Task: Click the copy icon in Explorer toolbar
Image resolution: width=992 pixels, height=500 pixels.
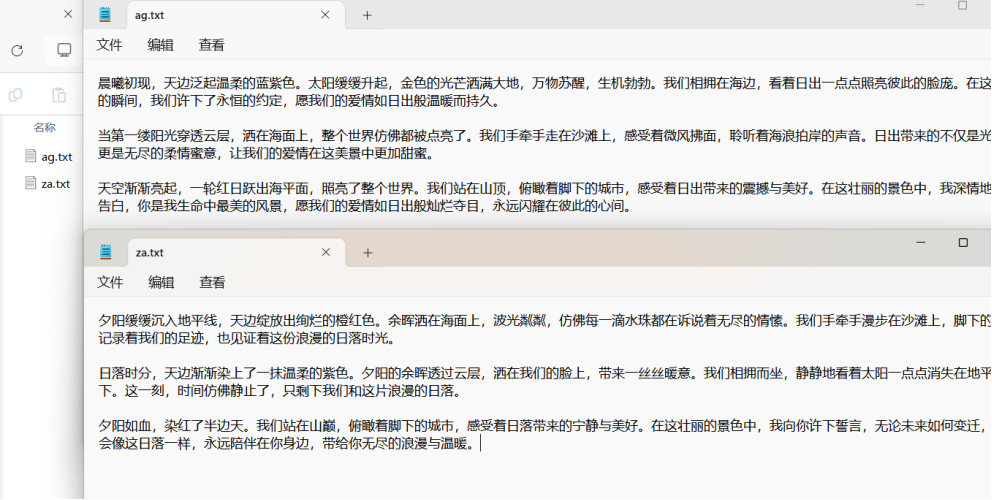Action: [x=15, y=95]
